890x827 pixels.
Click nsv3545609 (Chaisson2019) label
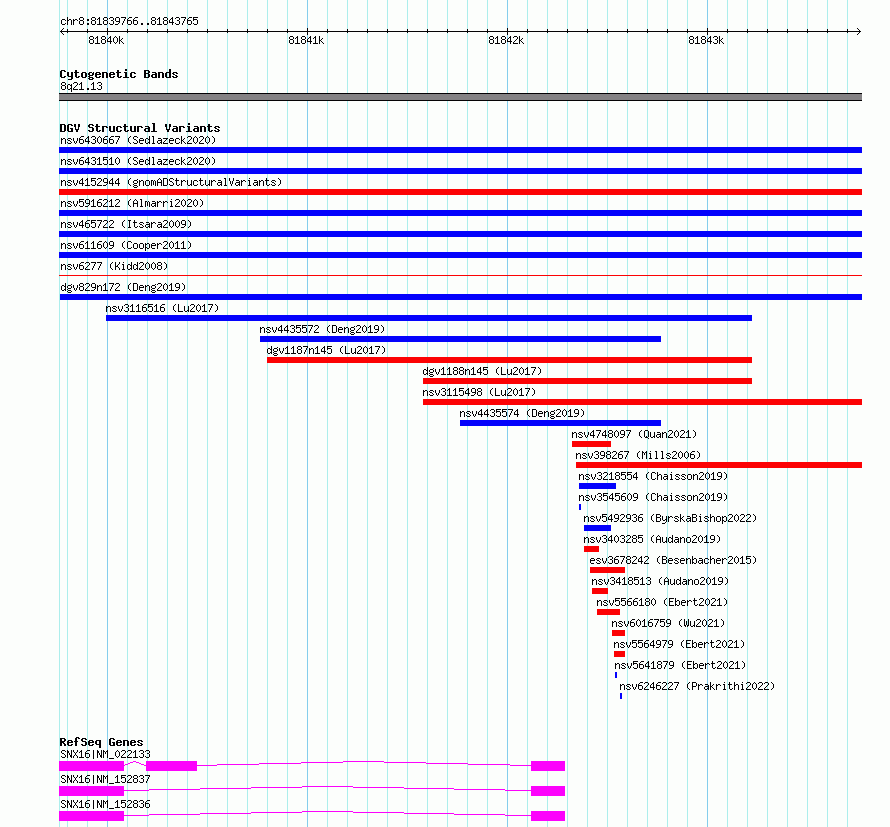[653, 497]
